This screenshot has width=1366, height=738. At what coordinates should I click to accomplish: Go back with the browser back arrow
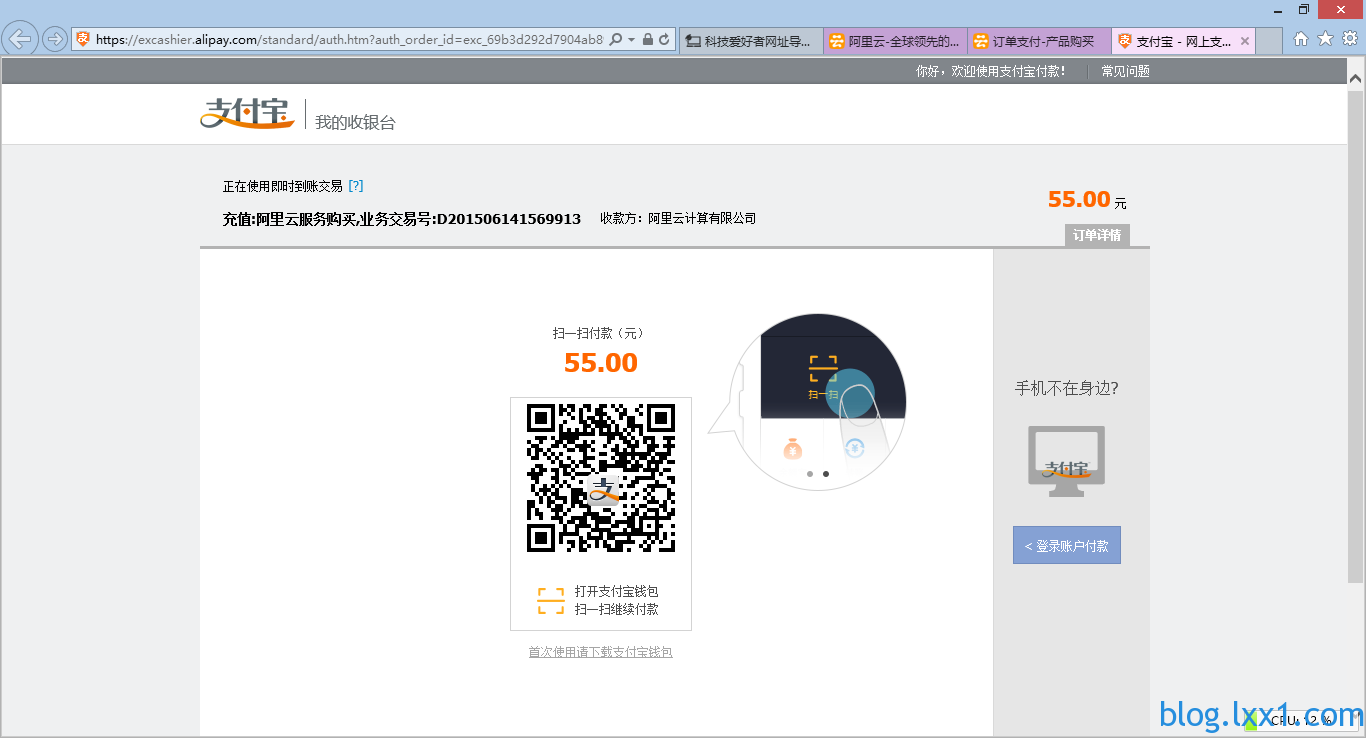tap(20, 40)
